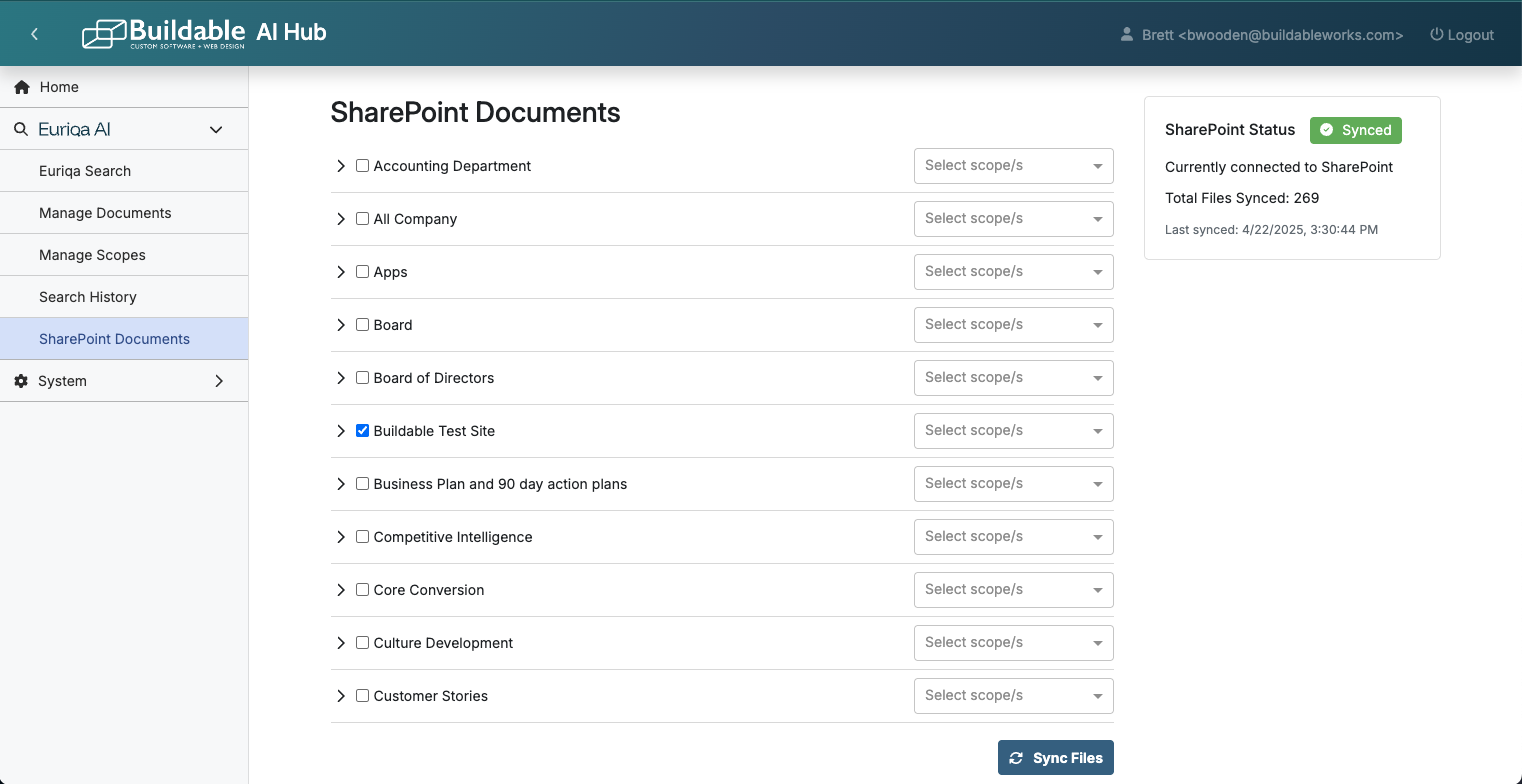Open Manage Scopes page
Image resolution: width=1522 pixels, height=784 pixels.
click(124, 255)
